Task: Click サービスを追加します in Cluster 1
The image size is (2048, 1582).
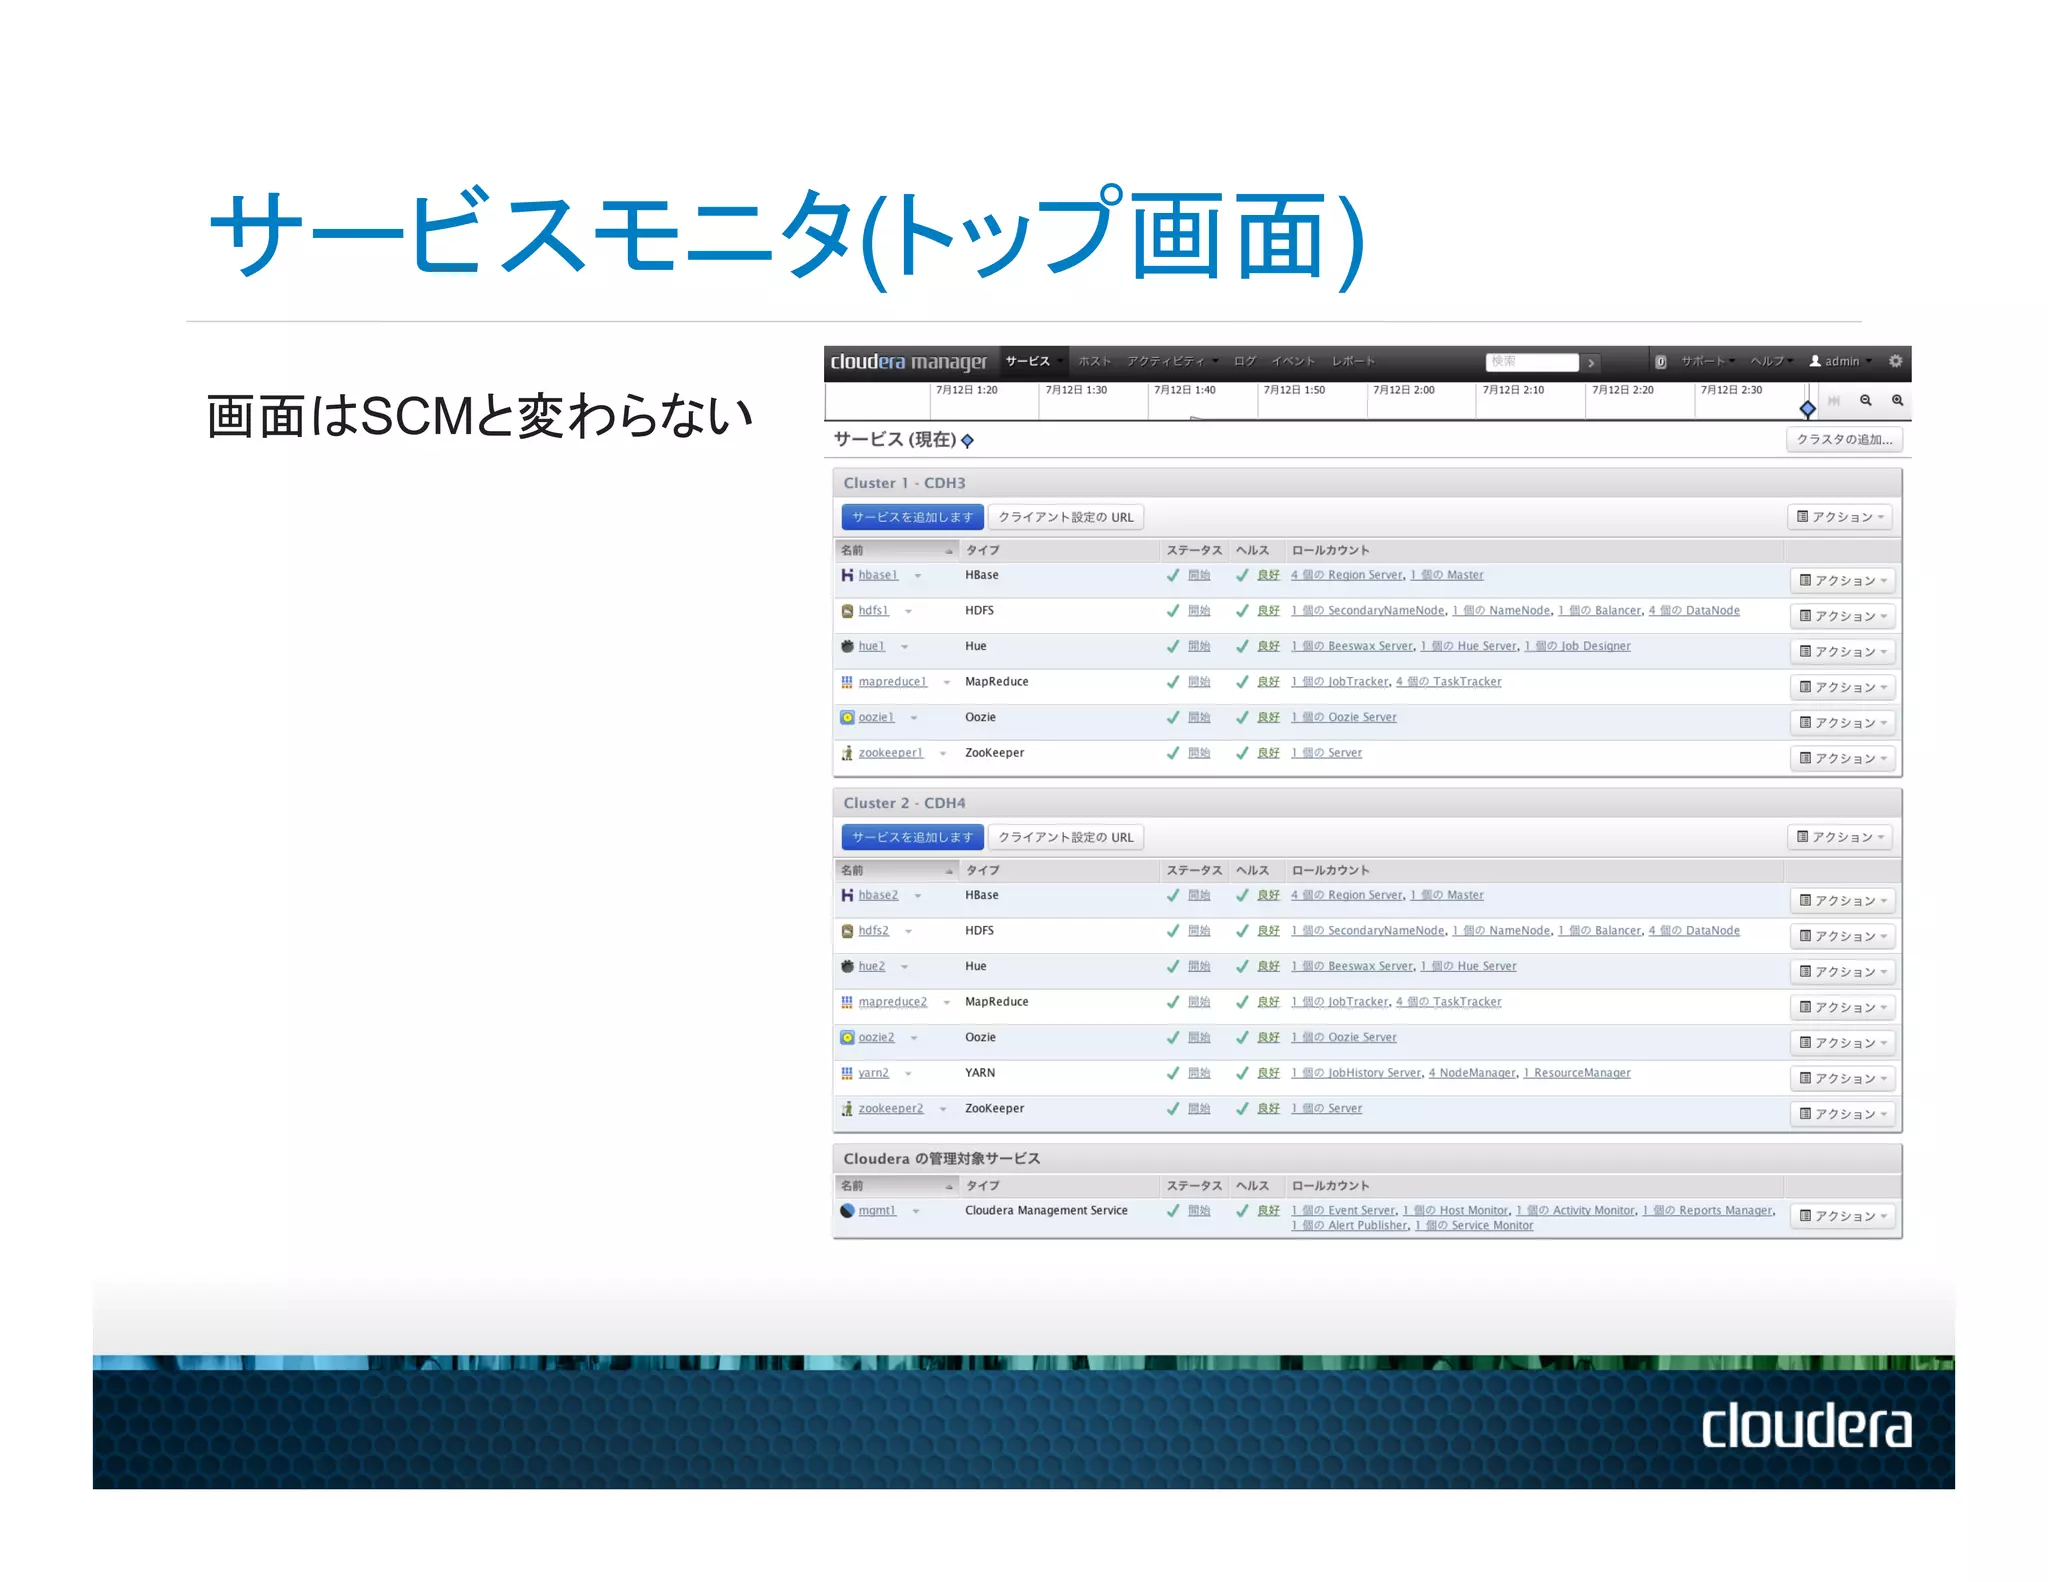Action: coord(912,517)
